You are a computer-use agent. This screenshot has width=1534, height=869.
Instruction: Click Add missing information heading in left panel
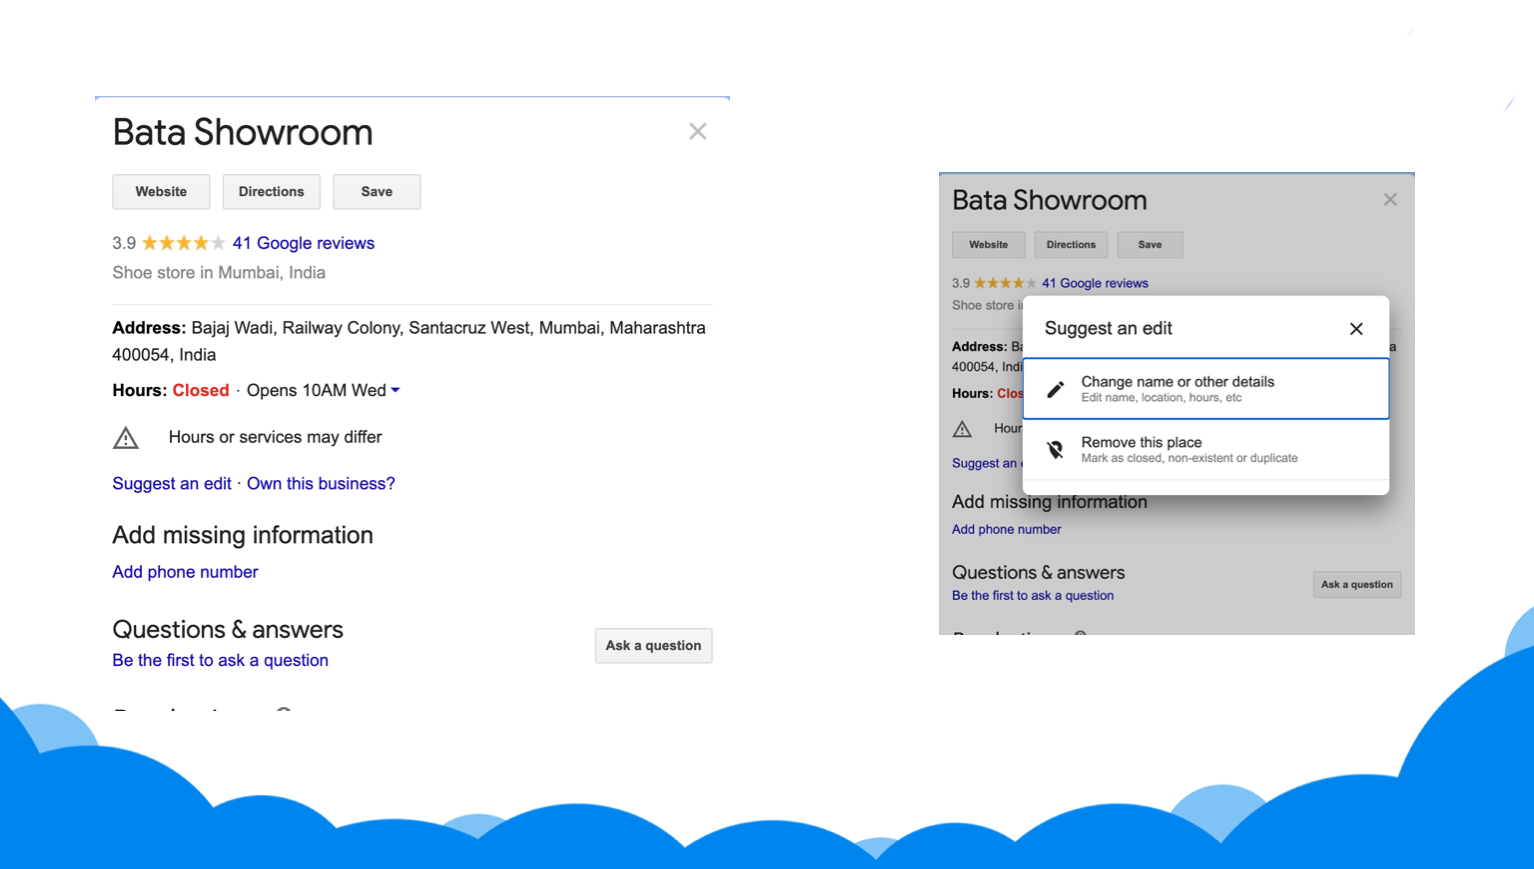point(243,535)
